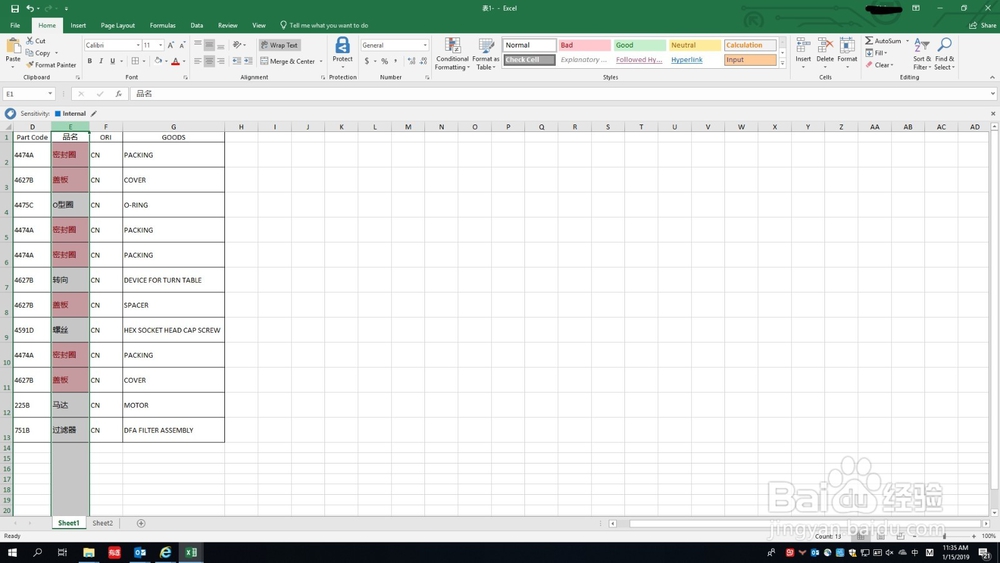
Task: Open Find & Select menu
Action: point(945,54)
